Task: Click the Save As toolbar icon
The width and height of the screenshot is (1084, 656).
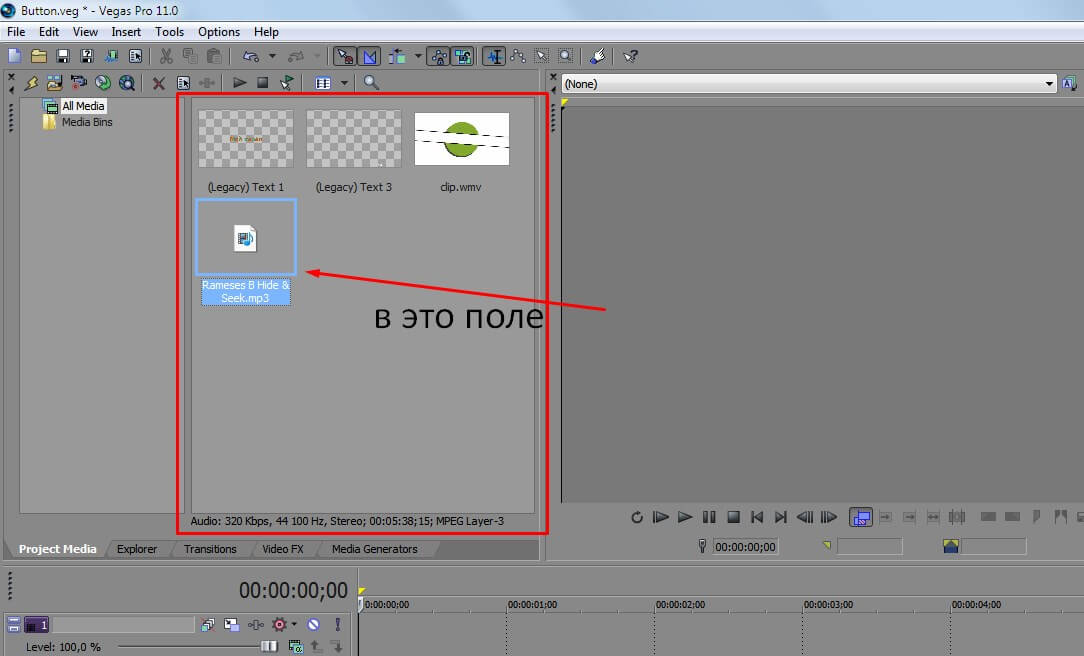Action: [x=87, y=56]
